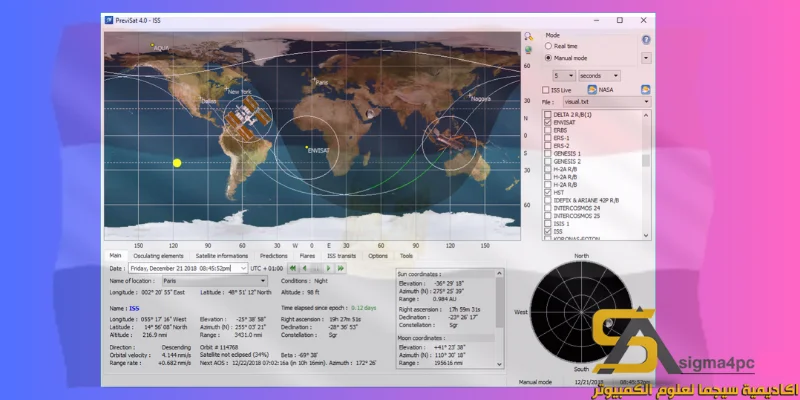The height and width of the screenshot is (400, 800).
Task: Click the AQUA satellite marker on the map
Action: coord(152,45)
